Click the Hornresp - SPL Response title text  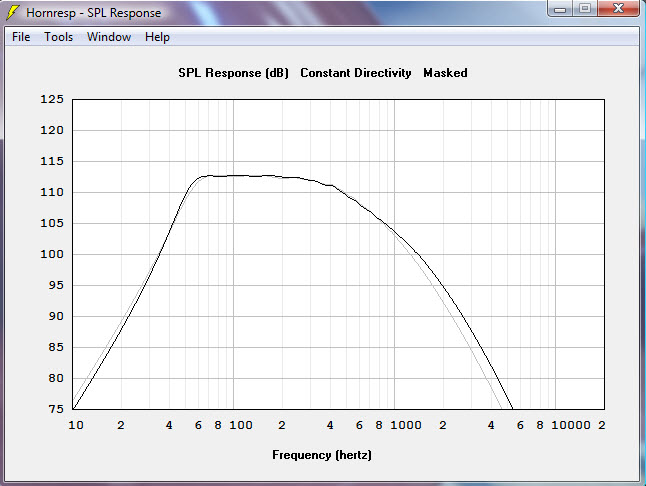(x=94, y=13)
